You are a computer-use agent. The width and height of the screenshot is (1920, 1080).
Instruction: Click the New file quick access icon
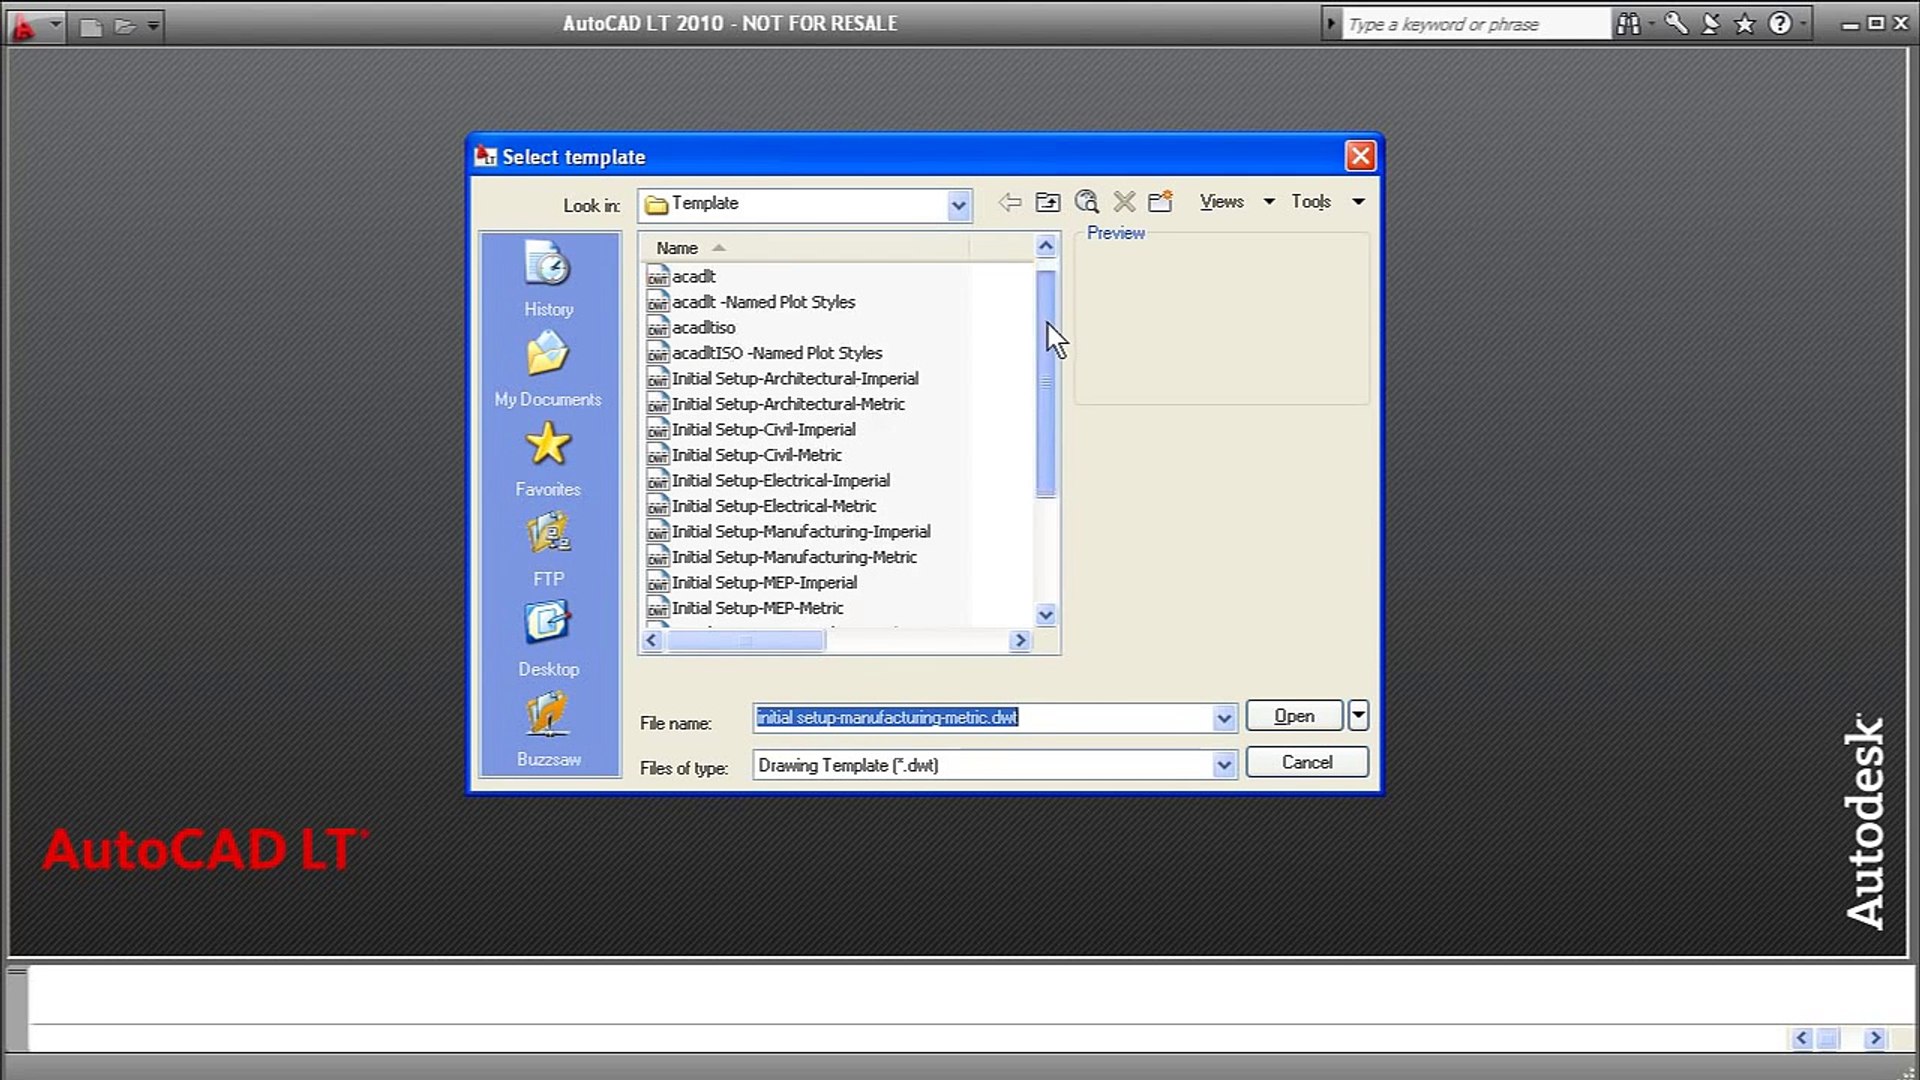(91, 27)
